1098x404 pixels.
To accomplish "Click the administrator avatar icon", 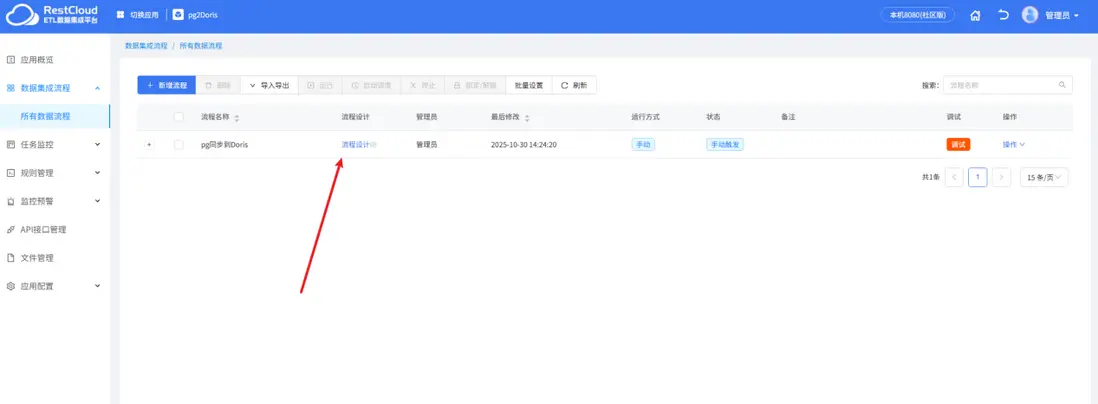I will coord(1029,15).
